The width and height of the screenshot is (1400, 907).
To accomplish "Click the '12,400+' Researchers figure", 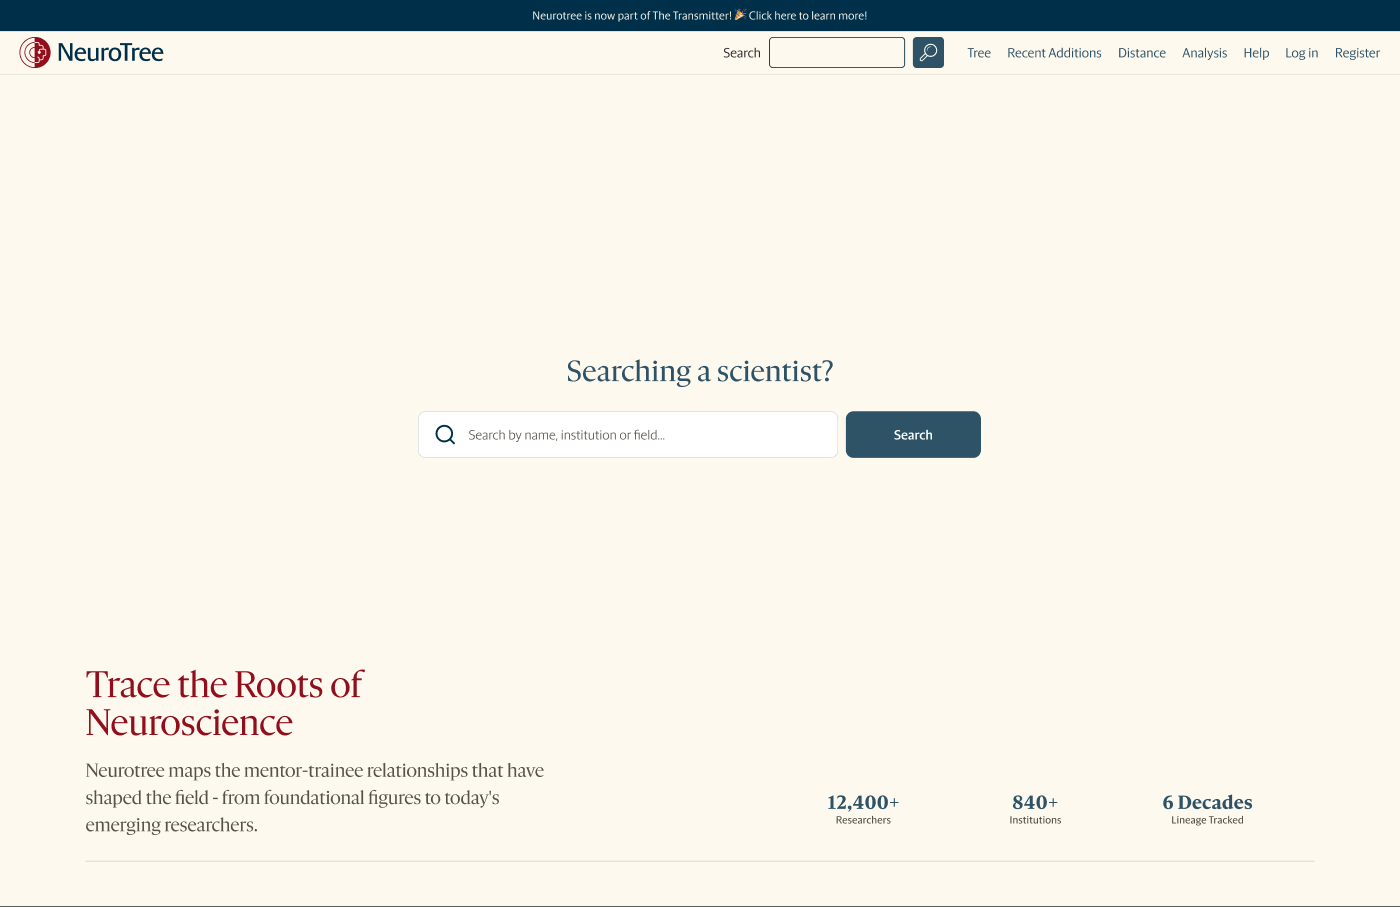I will (863, 802).
